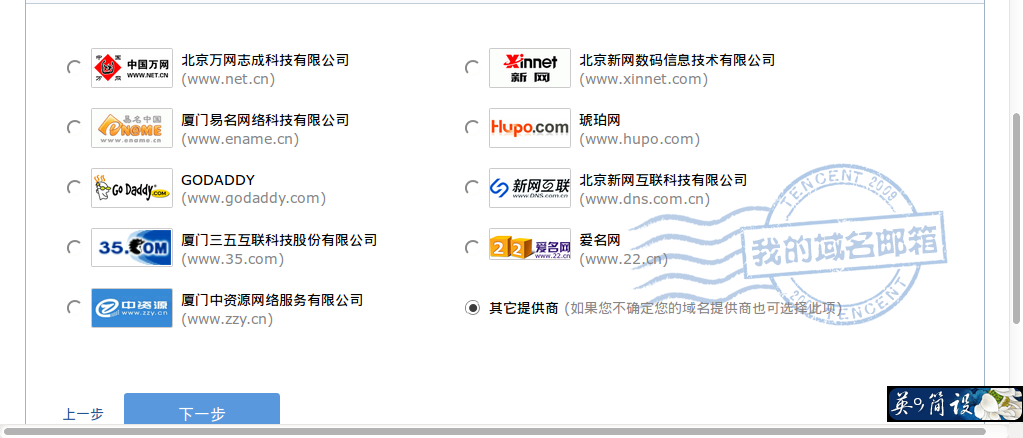Choose the 琥珀网 radio button
This screenshot has height=438, width=1023.
coord(472,127)
